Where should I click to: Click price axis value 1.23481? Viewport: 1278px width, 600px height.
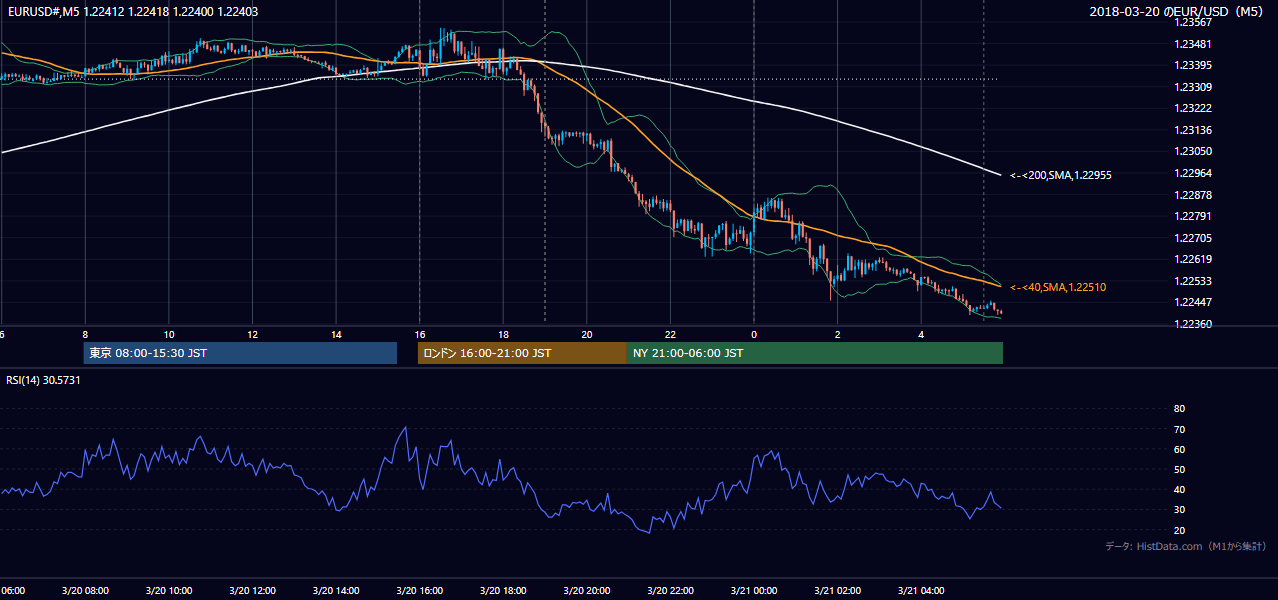(x=1193, y=44)
